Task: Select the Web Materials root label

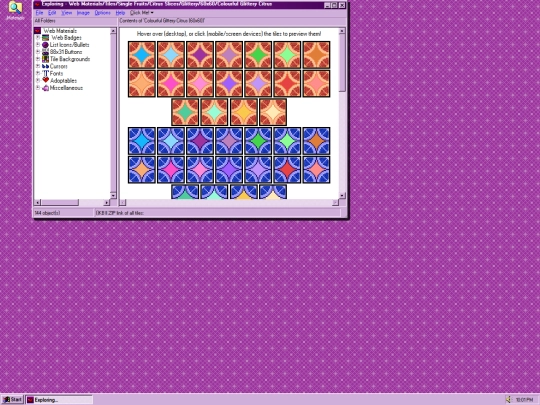Action: pos(60,31)
